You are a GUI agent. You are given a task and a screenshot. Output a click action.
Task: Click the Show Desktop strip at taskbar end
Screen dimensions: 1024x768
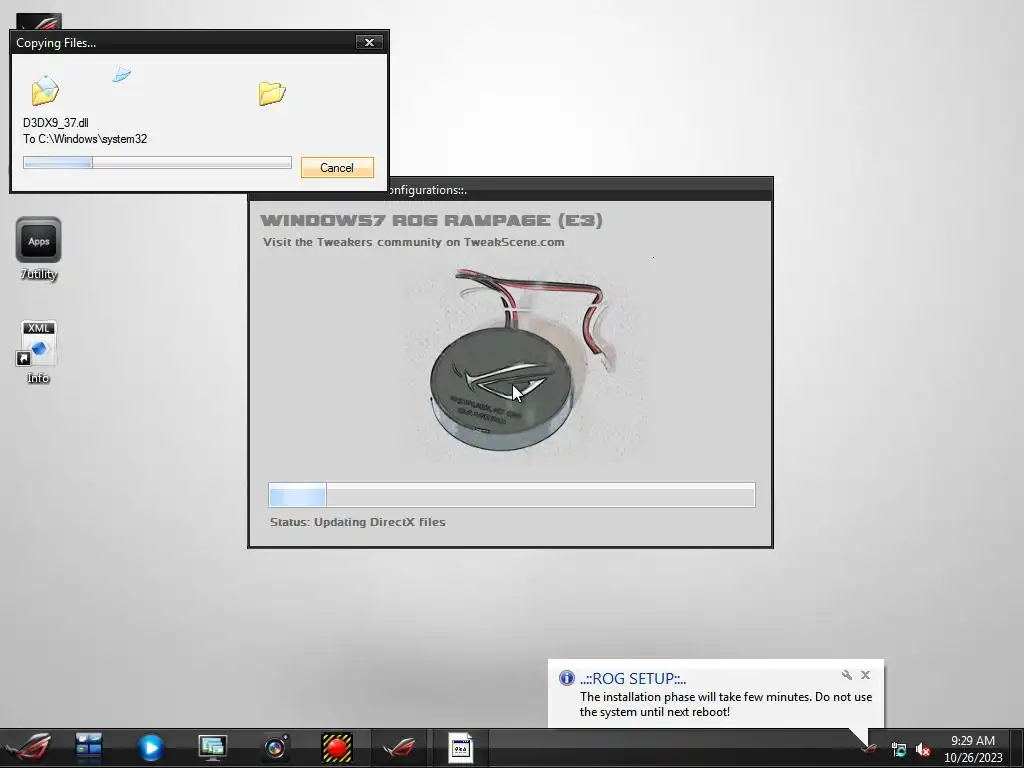click(x=1016, y=748)
